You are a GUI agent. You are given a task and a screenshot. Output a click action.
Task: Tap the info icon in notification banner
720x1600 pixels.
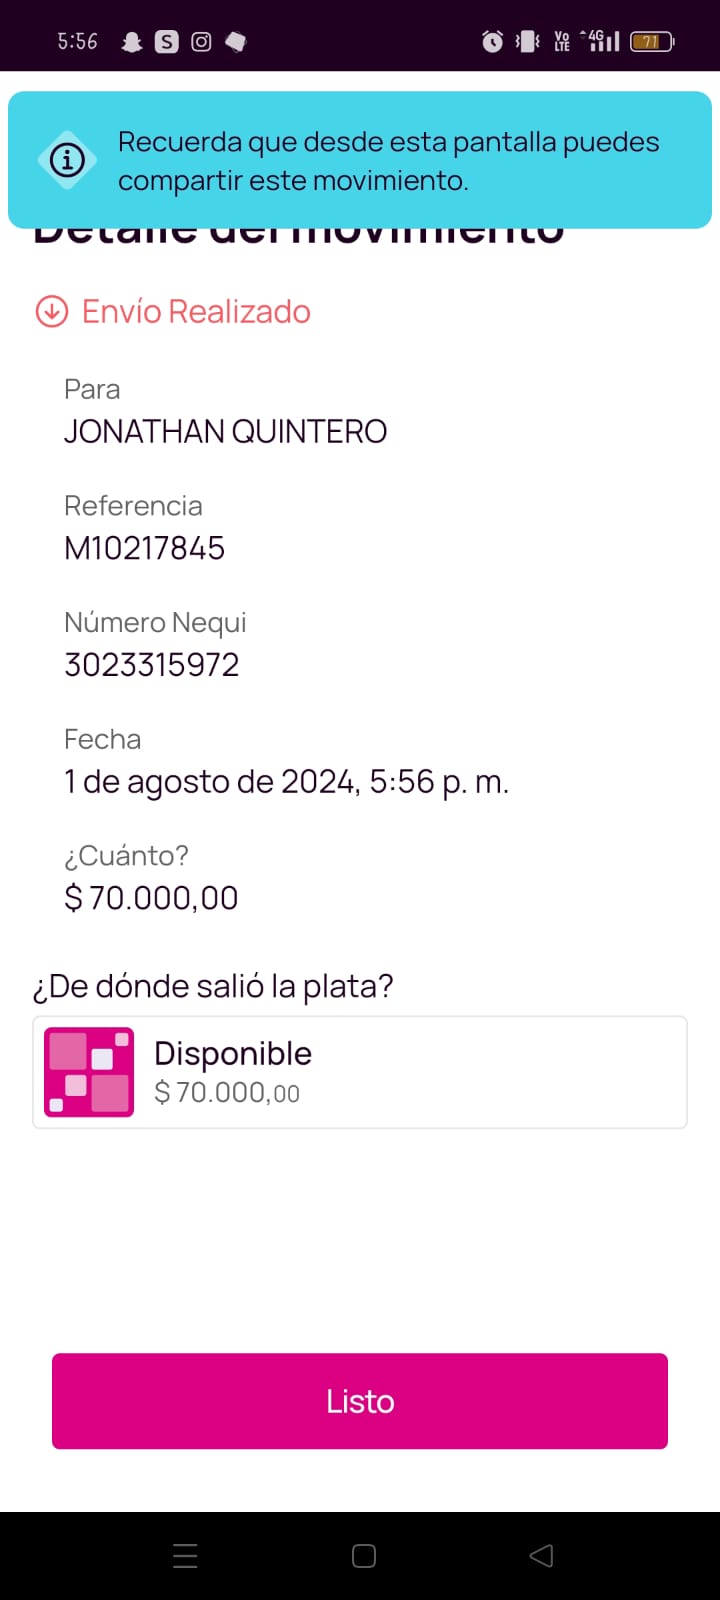click(67, 160)
